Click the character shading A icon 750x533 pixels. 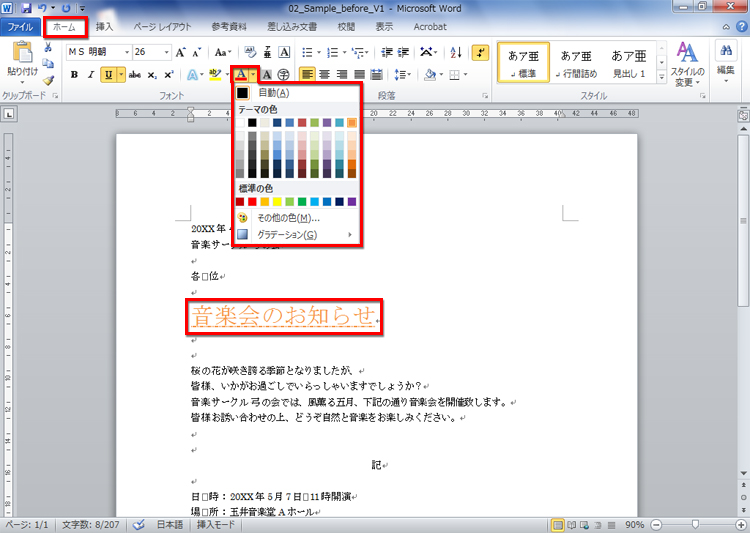click(267, 75)
